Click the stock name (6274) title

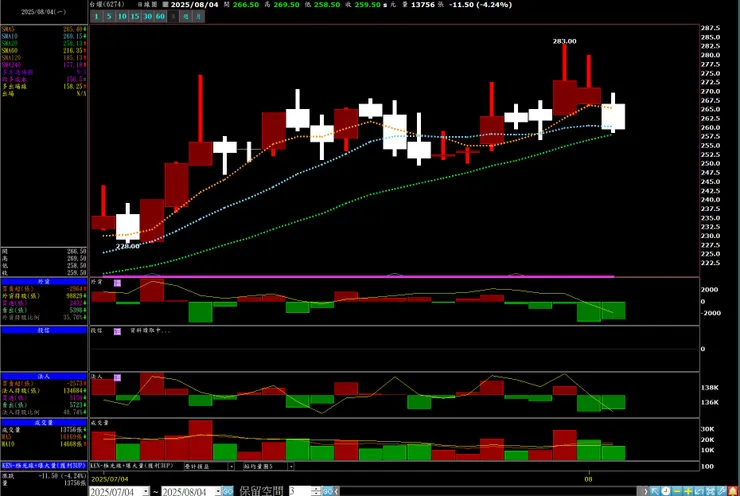coord(107,4)
